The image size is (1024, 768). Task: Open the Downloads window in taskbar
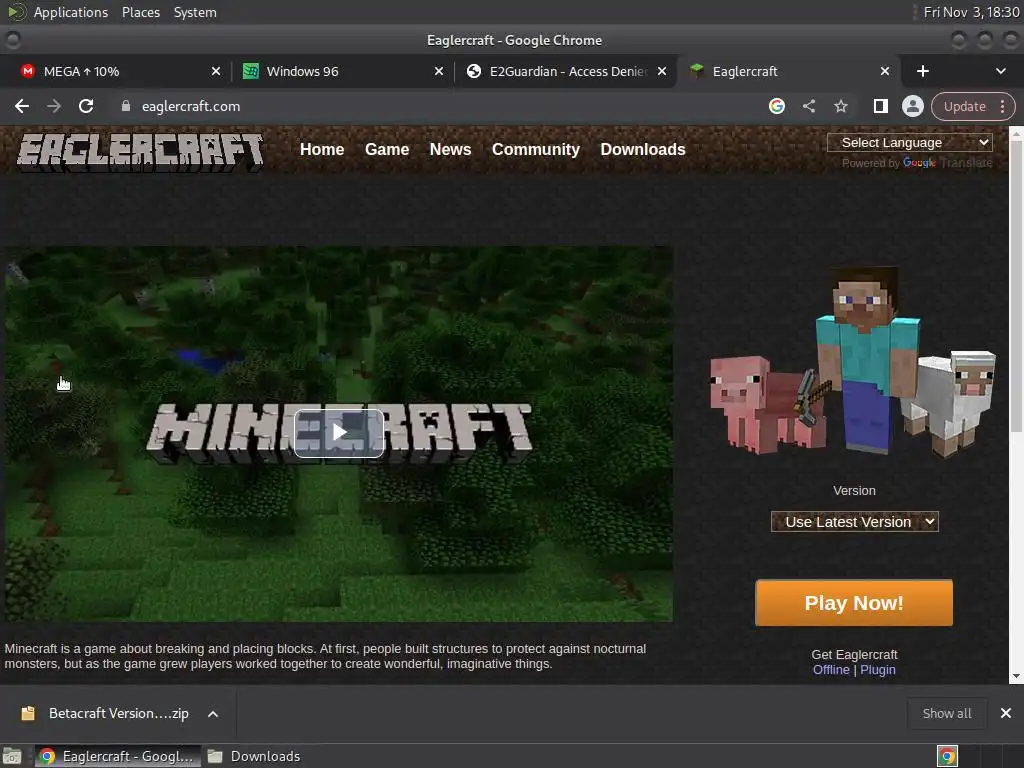pyautogui.click(x=253, y=756)
